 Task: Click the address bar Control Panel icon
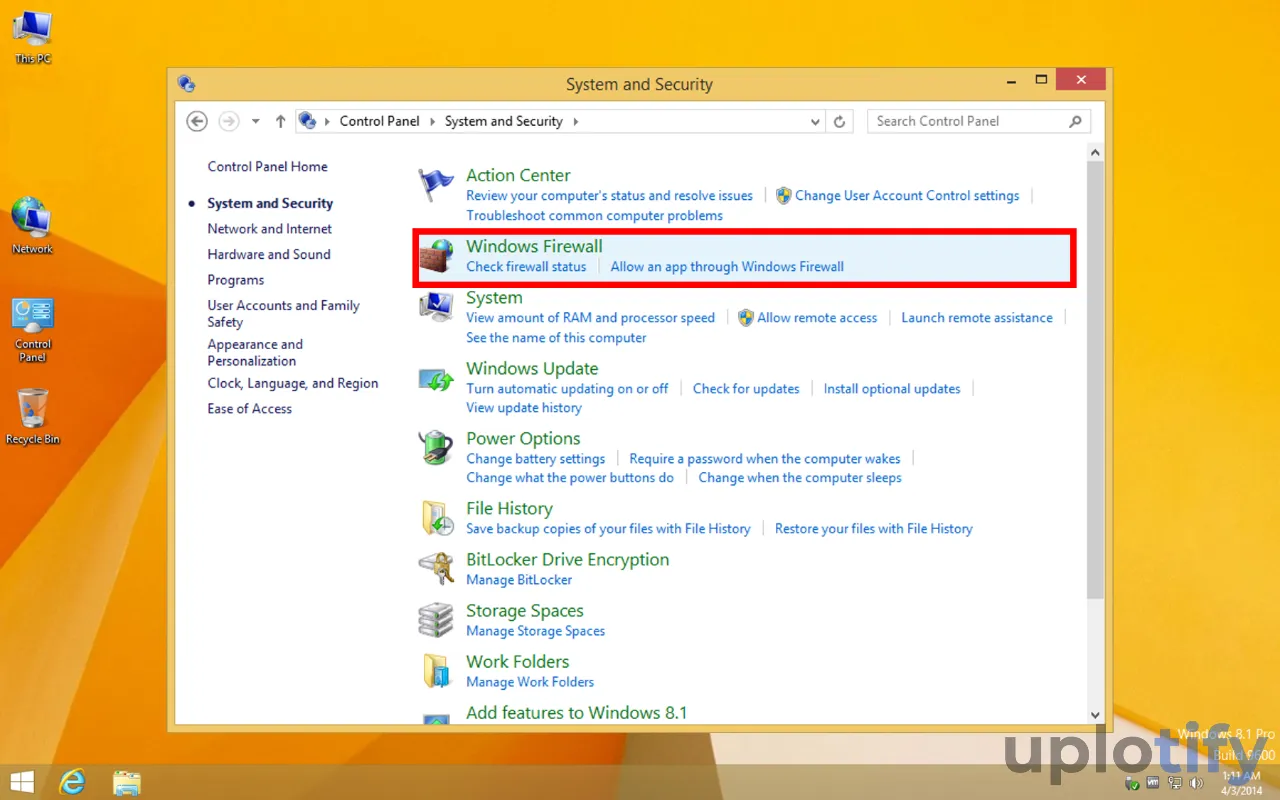click(308, 121)
